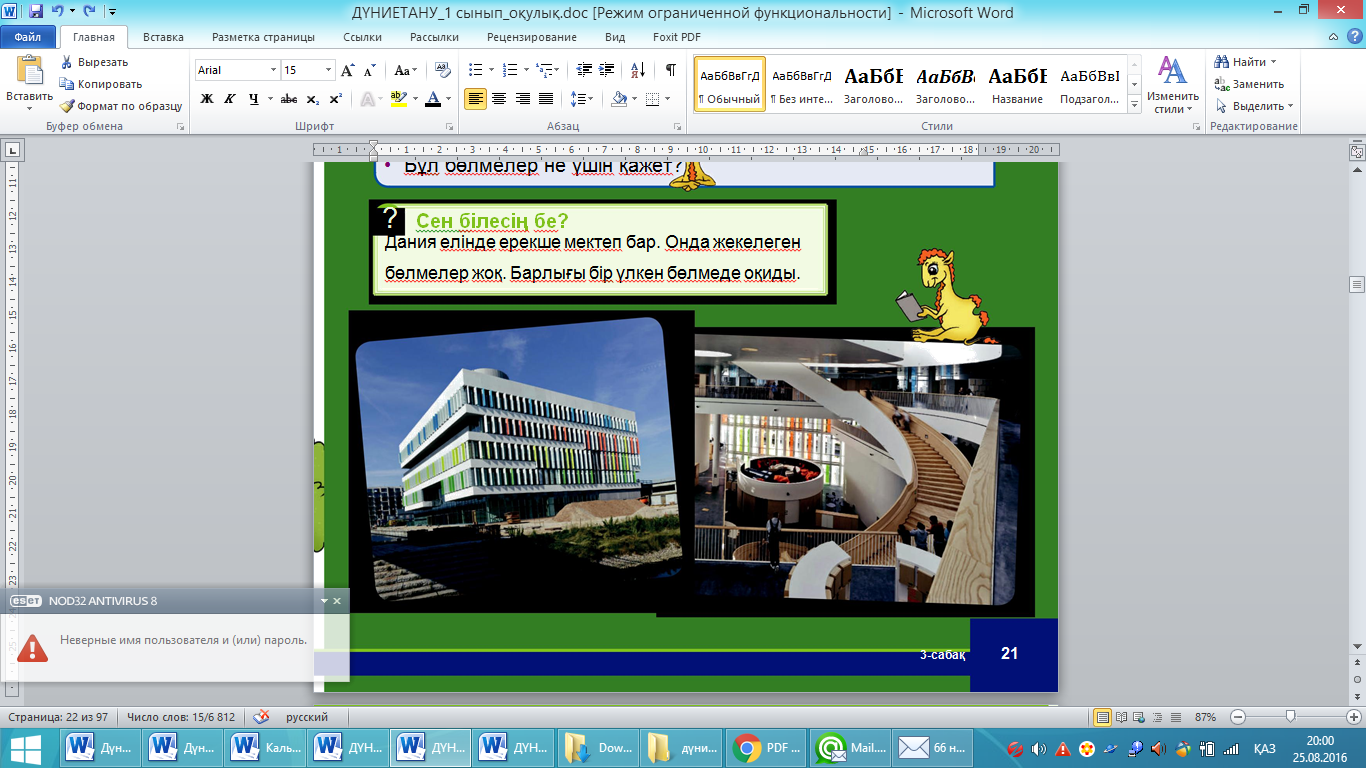Cut selection with Вырезать
1366x768 pixels.
pyautogui.click(x=94, y=62)
